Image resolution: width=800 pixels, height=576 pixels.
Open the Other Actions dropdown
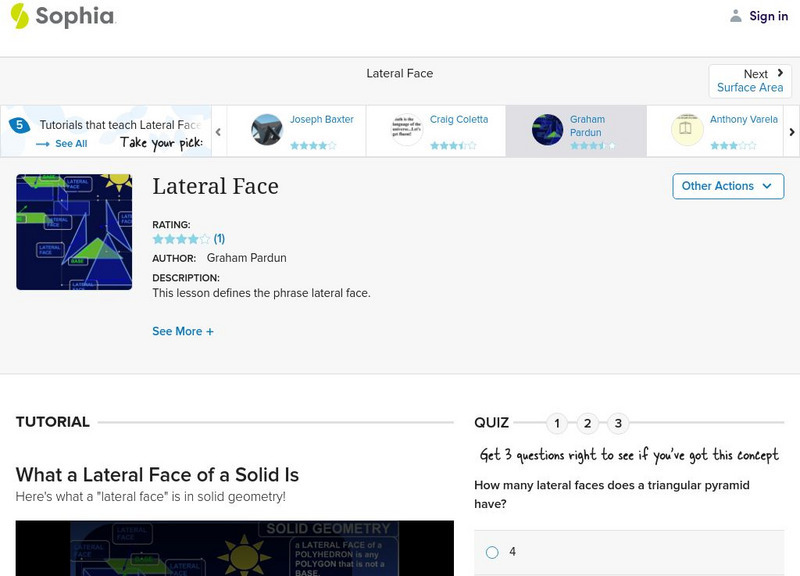(x=727, y=186)
